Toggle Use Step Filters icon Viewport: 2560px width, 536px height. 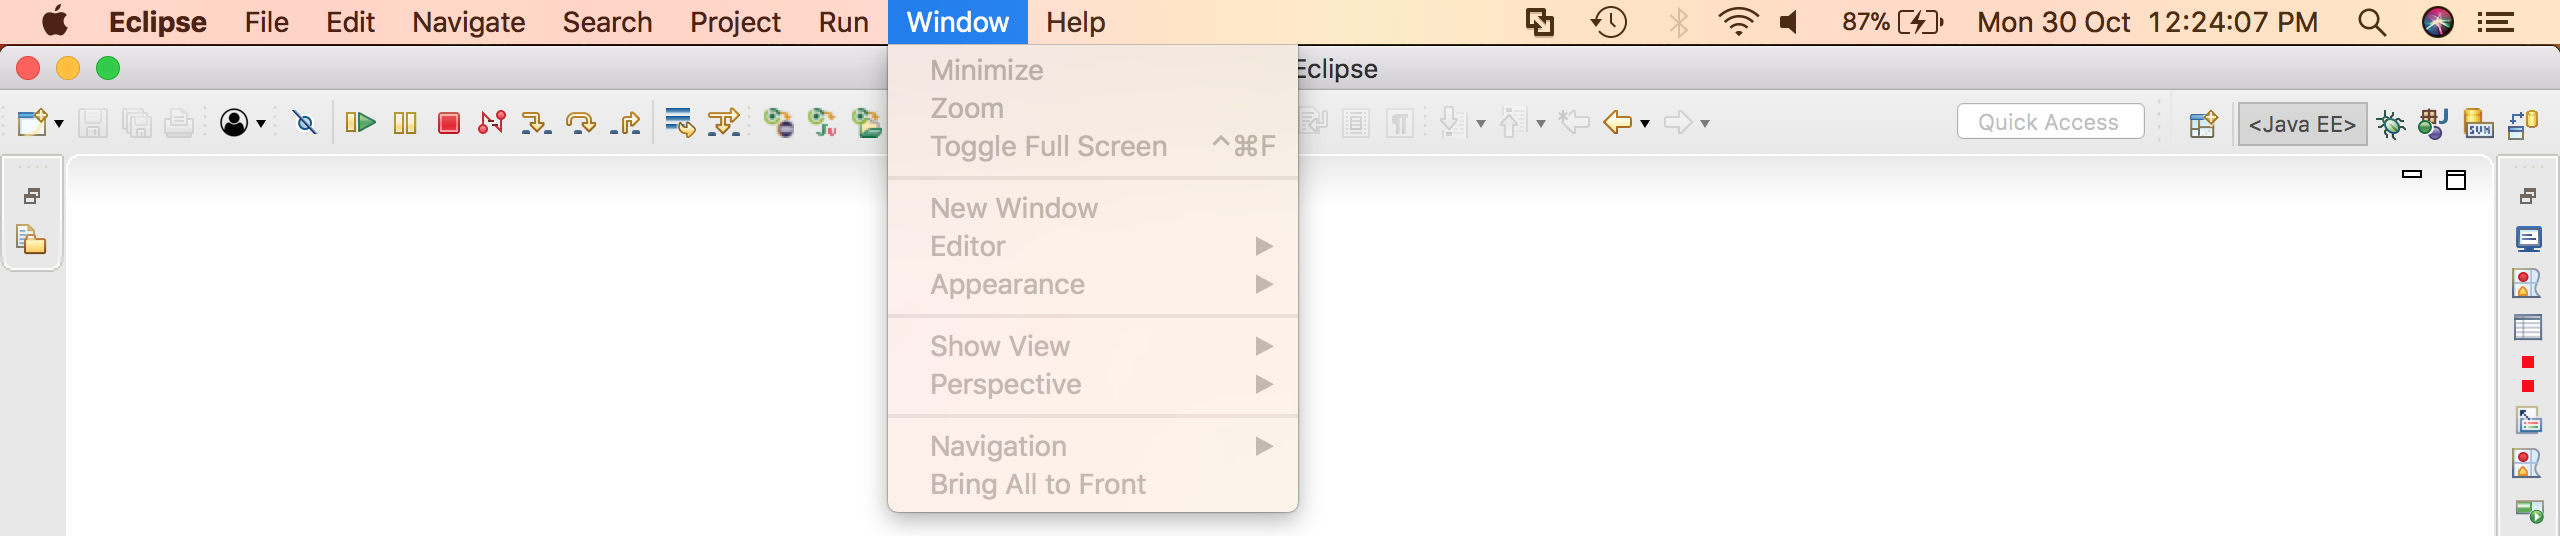pyautogui.click(x=724, y=123)
